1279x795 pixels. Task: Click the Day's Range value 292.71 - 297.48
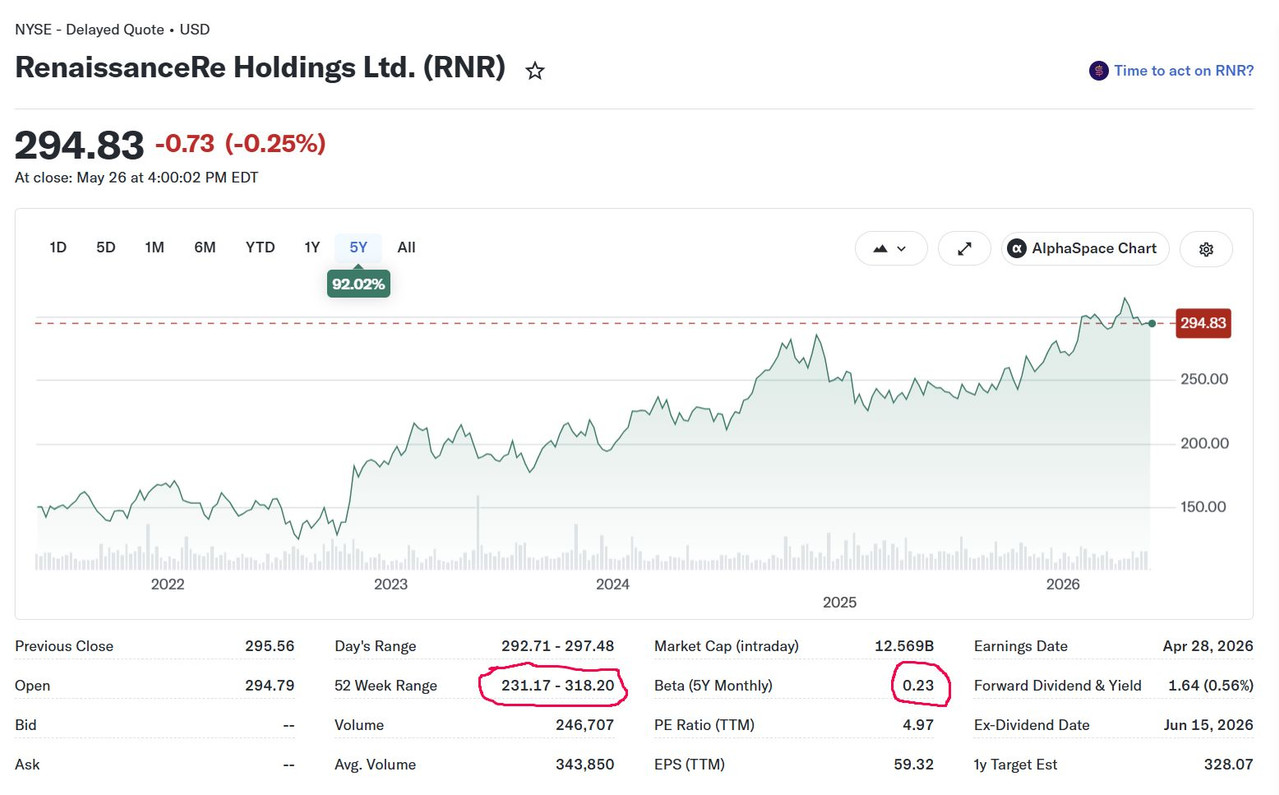(558, 646)
